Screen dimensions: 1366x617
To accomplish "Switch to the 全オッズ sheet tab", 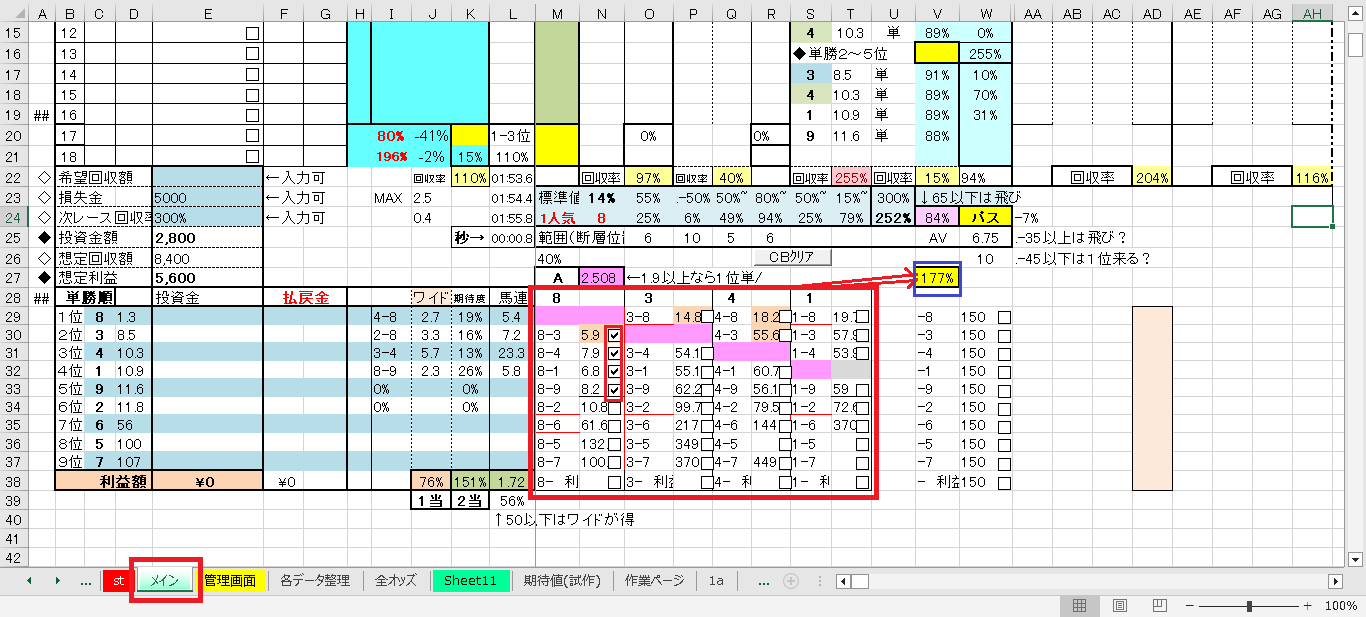I will coord(396,580).
